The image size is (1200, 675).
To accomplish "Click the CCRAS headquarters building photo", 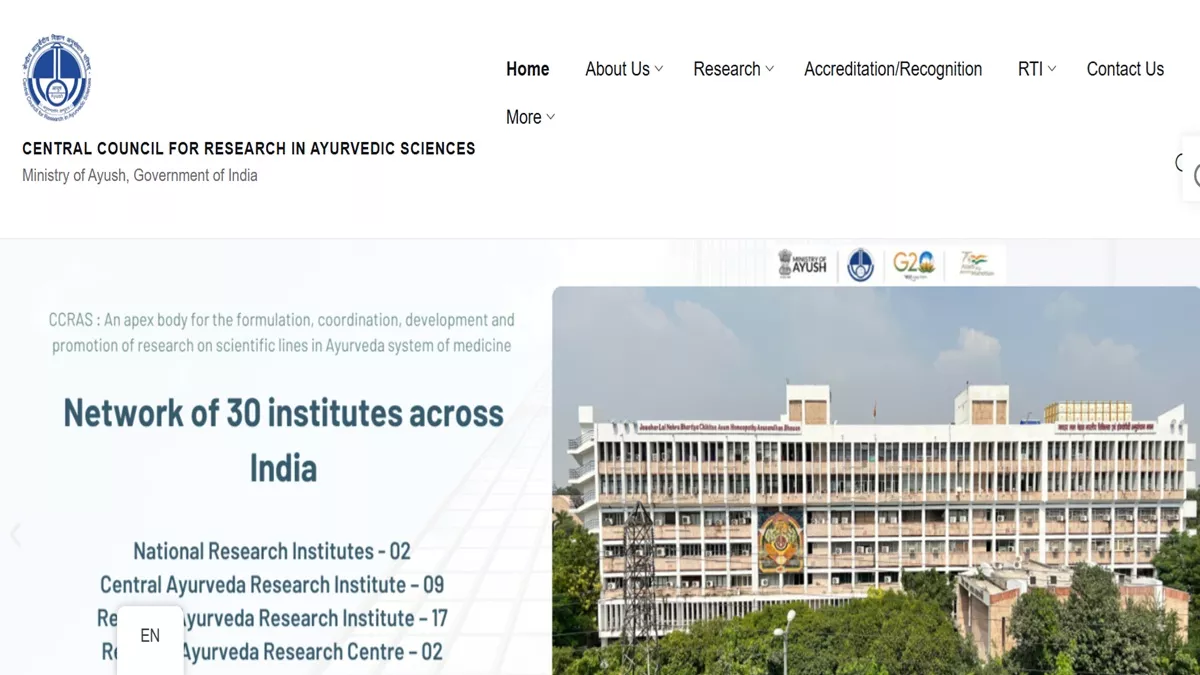I will point(876,481).
